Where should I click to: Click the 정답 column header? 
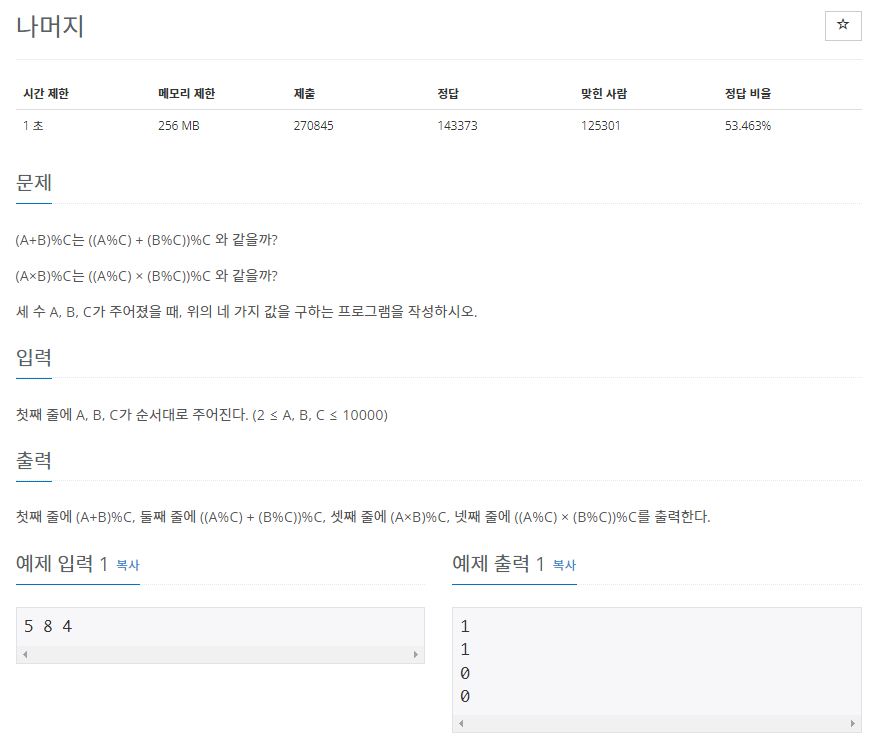[x=448, y=94]
